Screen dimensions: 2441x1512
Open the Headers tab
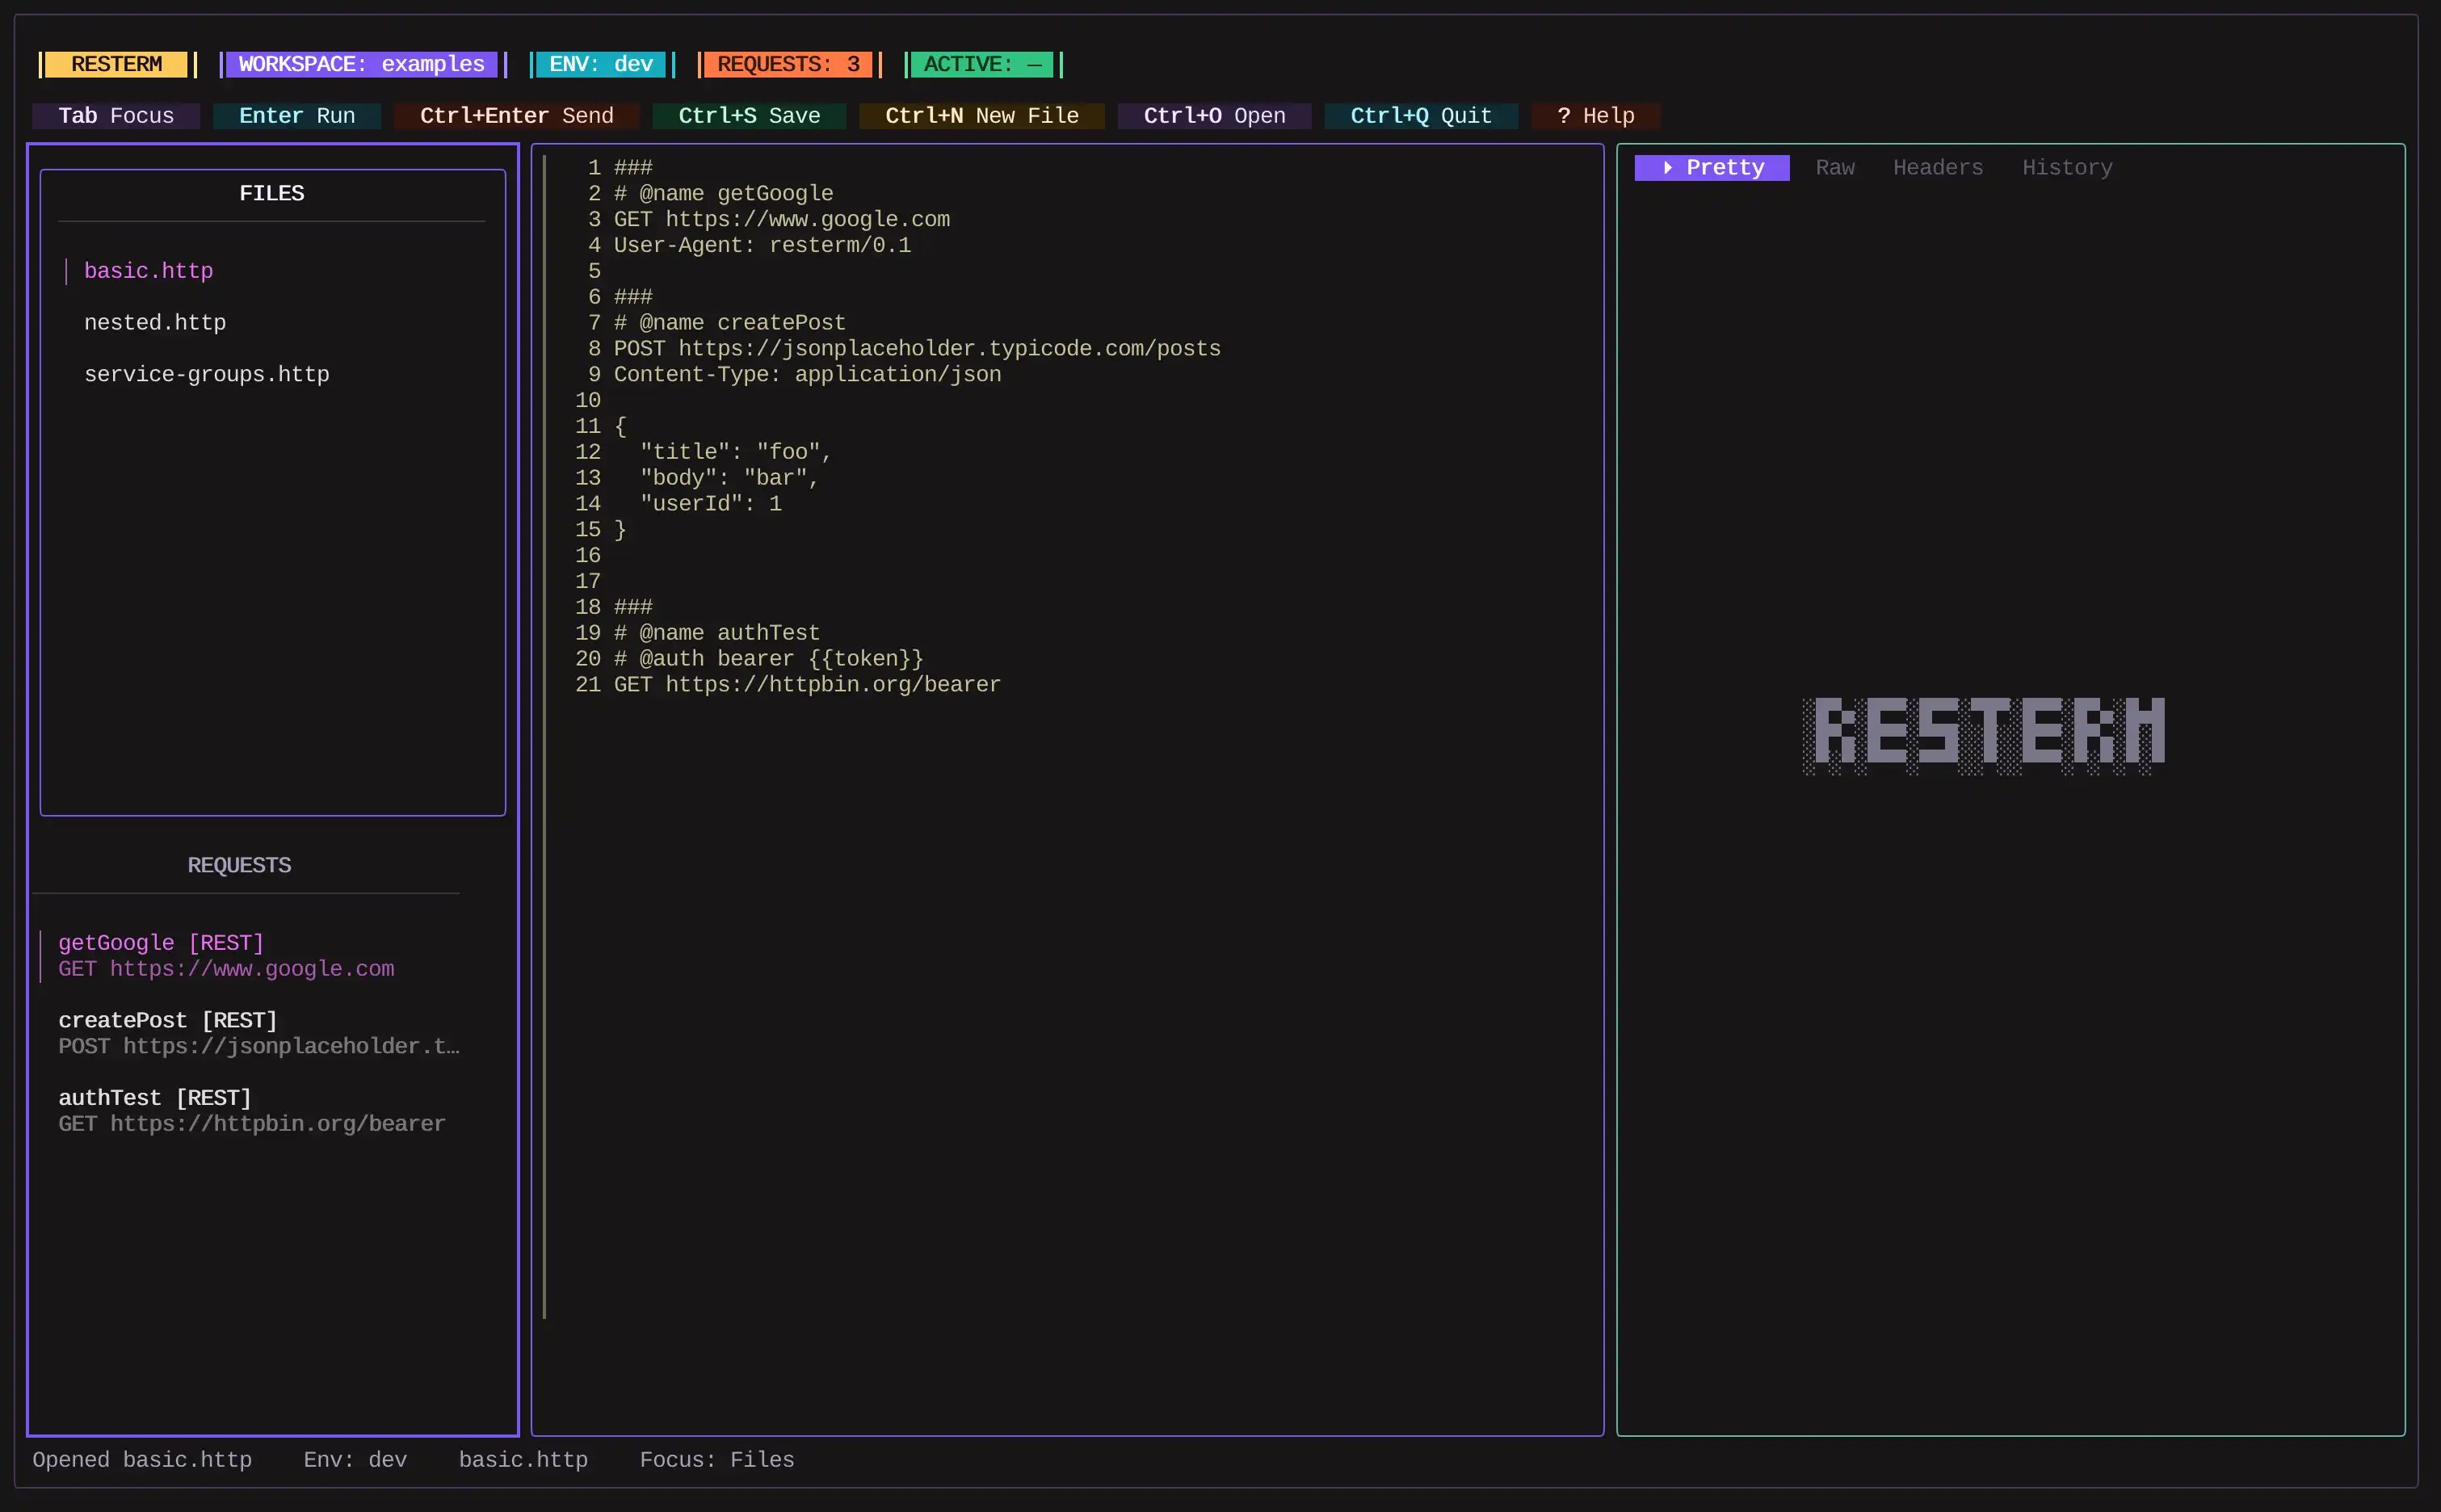1937,168
